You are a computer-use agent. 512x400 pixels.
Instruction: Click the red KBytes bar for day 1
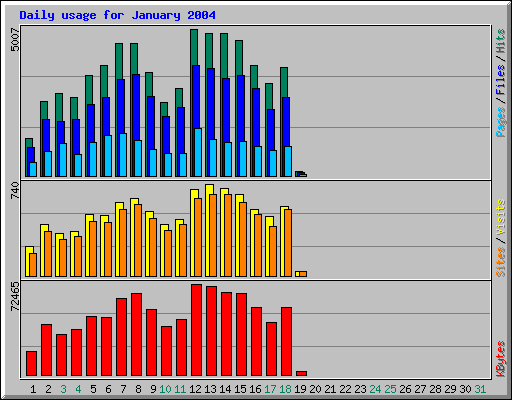pos(31,363)
